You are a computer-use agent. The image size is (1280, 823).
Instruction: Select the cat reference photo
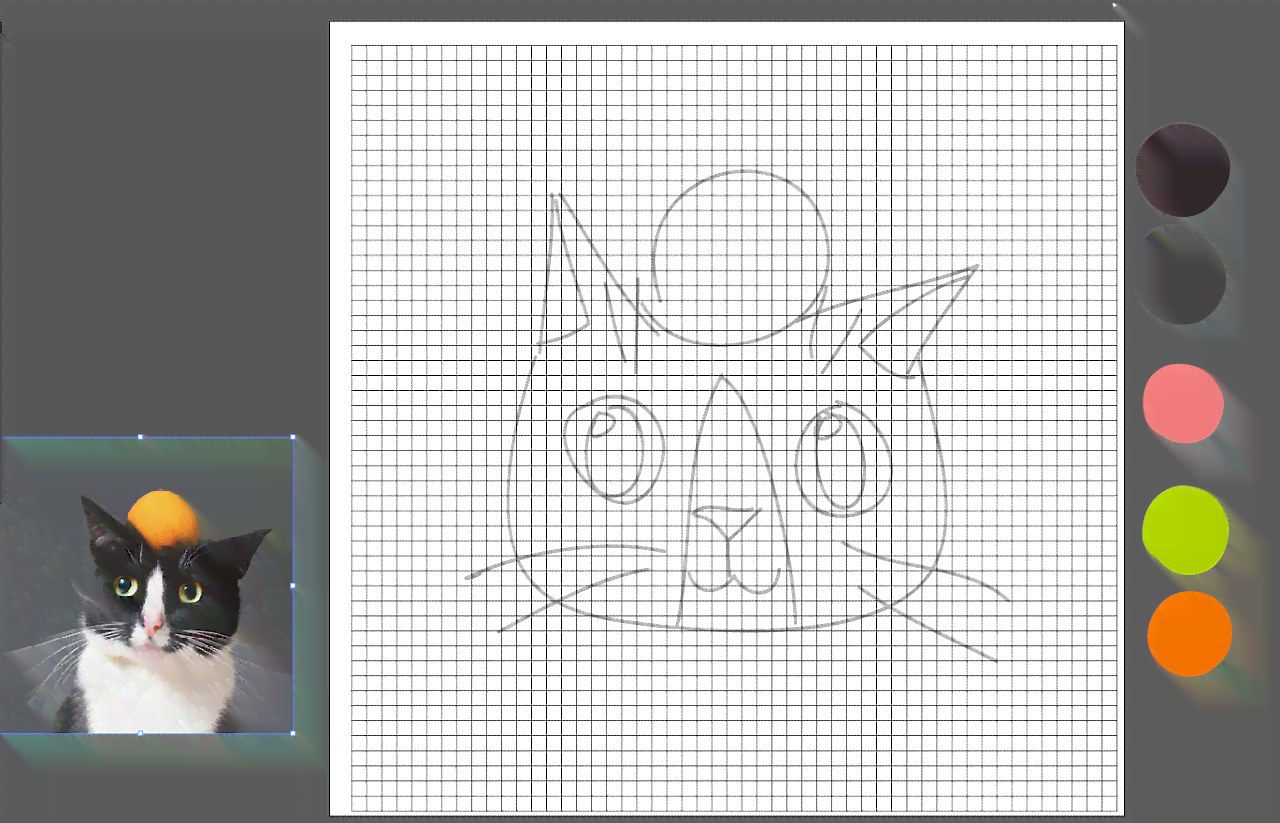146,585
